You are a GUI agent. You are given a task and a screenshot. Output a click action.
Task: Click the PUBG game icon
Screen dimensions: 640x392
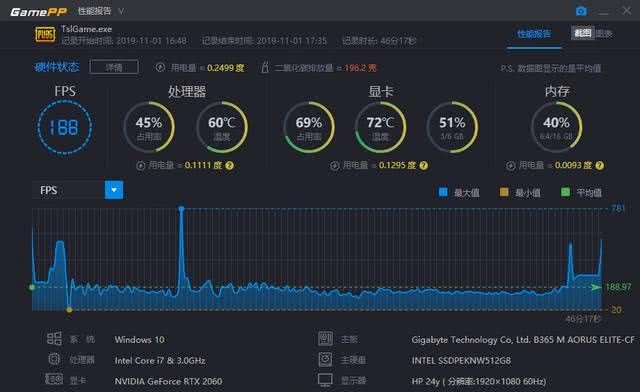click(x=45, y=35)
